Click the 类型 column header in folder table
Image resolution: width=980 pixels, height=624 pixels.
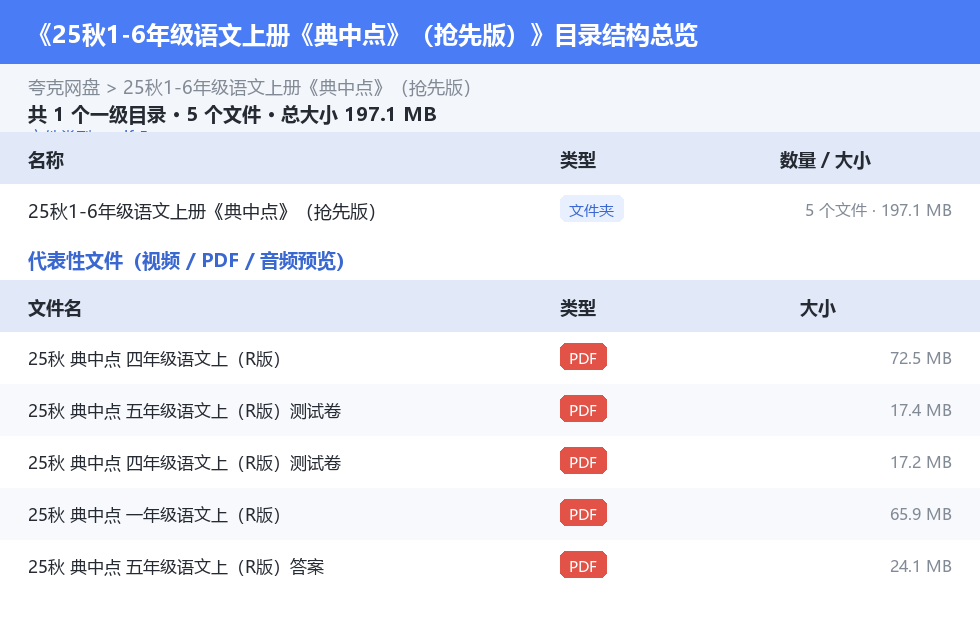tap(578, 160)
